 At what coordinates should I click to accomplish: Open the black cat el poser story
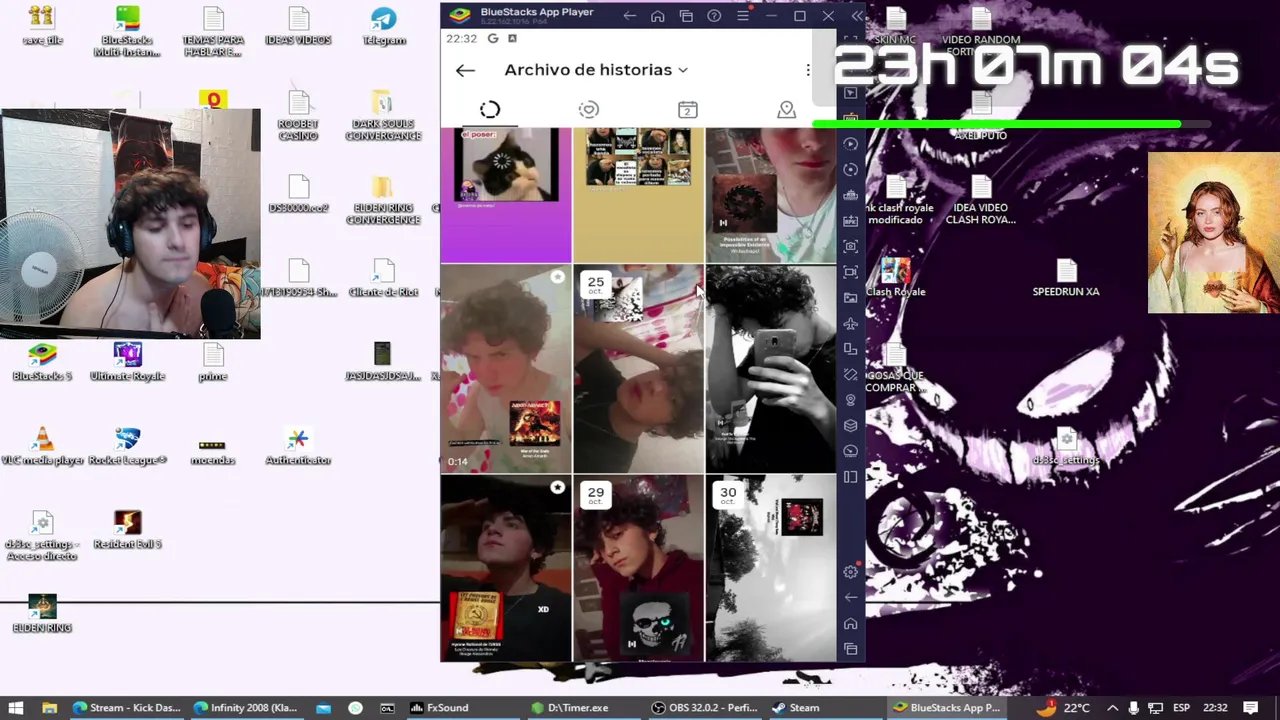pyautogui.click(x=506, y=195)
